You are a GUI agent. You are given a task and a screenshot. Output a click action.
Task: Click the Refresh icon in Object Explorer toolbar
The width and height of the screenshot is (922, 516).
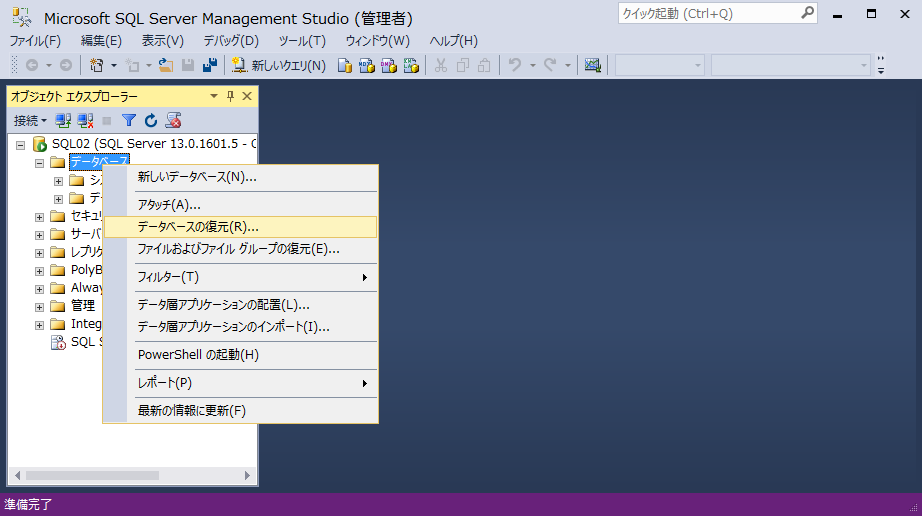pyautogui.click(x=151, y=120)
